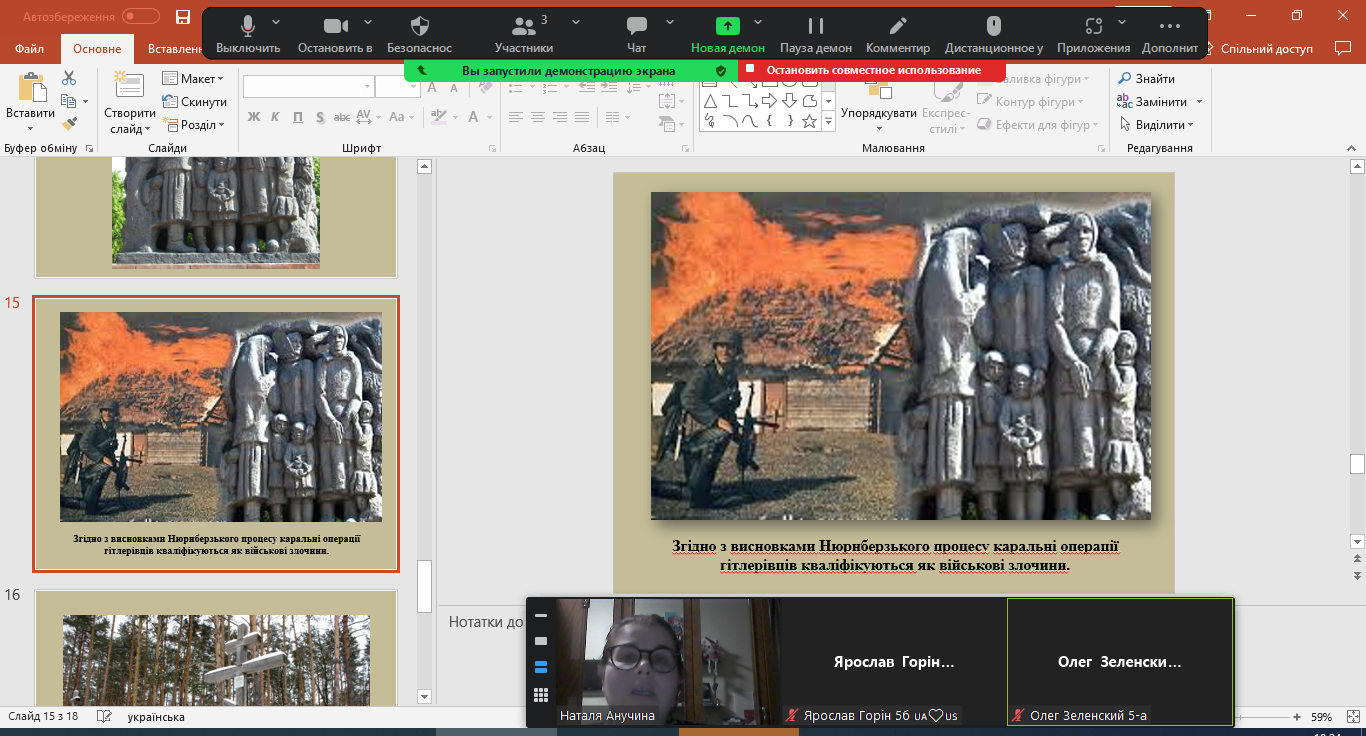Switch Zoom panel to grid view
The width and height of the screenshot is (1366, 736).
[x=541, y=695]
